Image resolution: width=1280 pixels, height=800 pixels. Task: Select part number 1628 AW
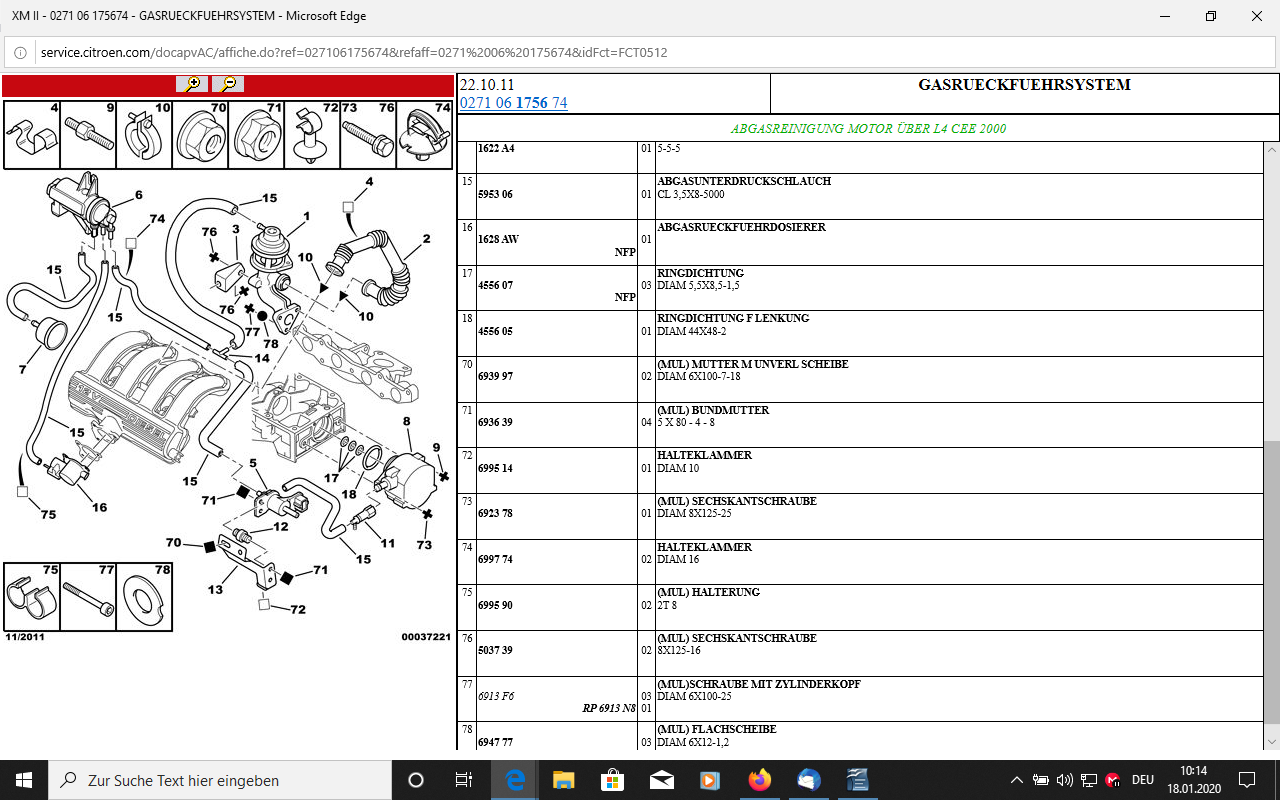click(x=498, y=239)
